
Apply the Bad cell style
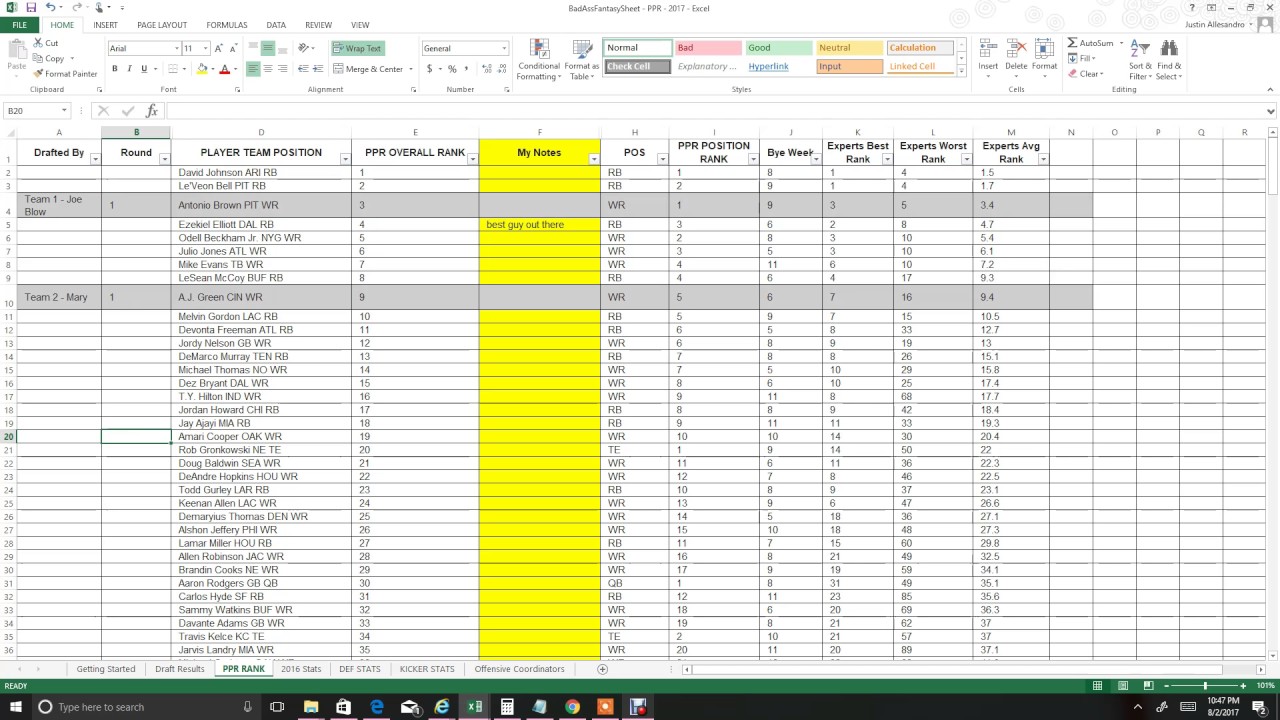[x=707, y=48]
